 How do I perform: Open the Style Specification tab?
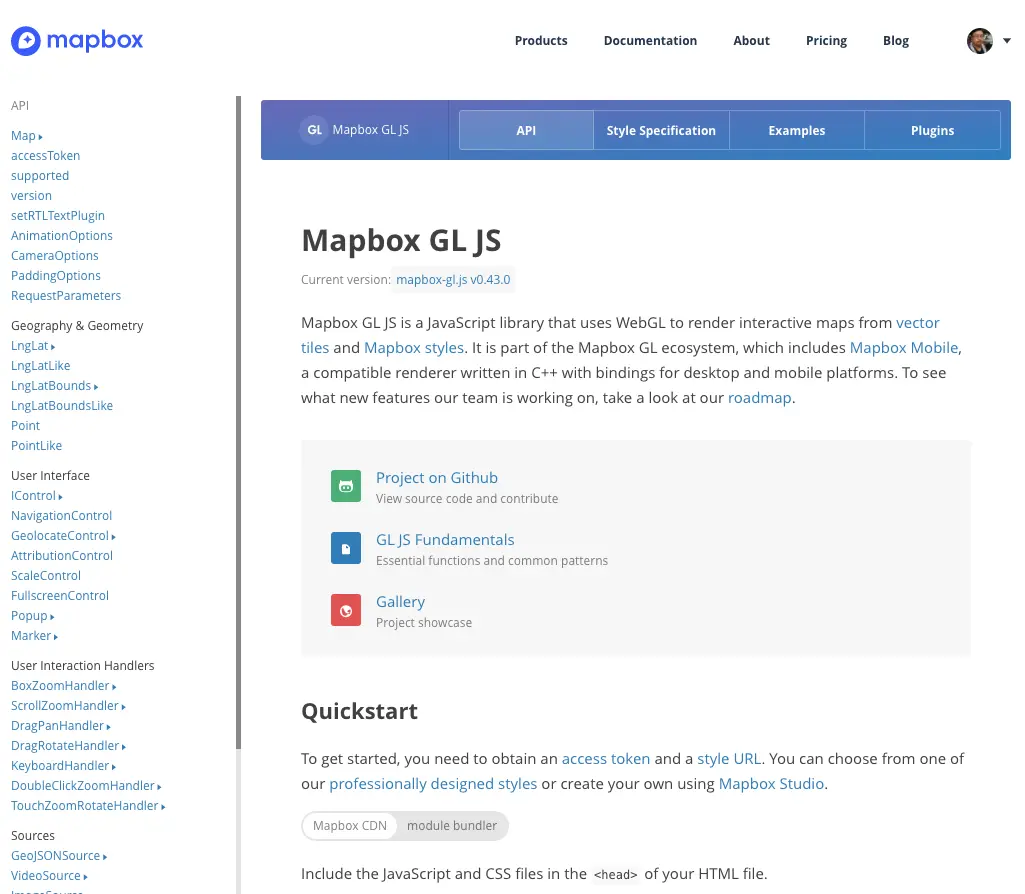tap(661, 130)
